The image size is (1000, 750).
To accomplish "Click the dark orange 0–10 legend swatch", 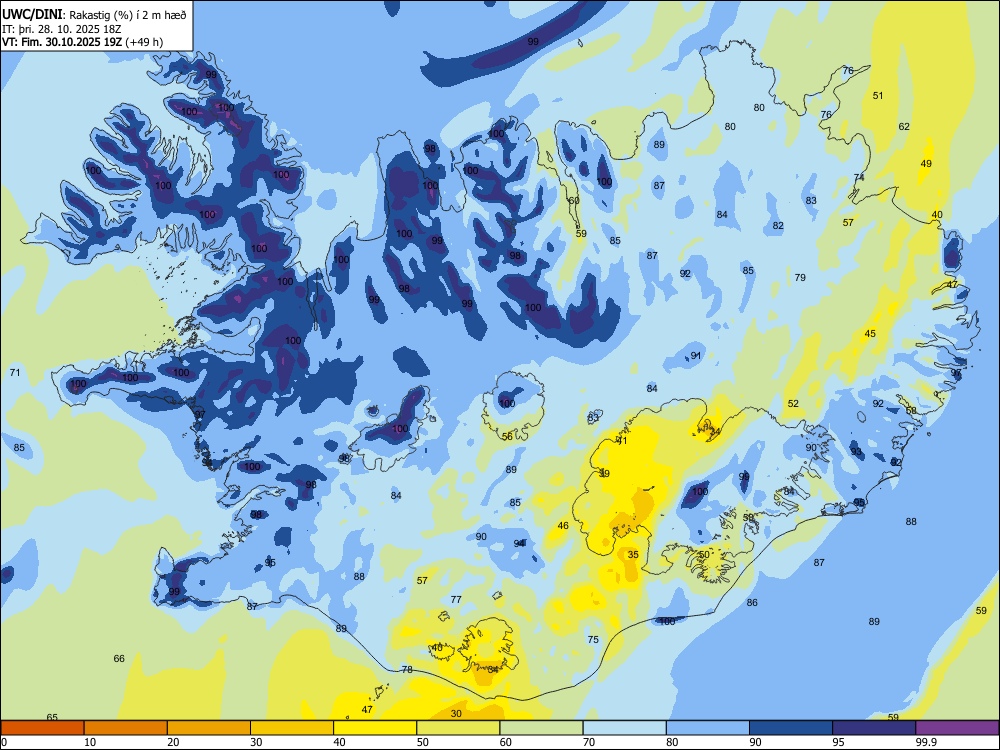I will coord(42,728).
